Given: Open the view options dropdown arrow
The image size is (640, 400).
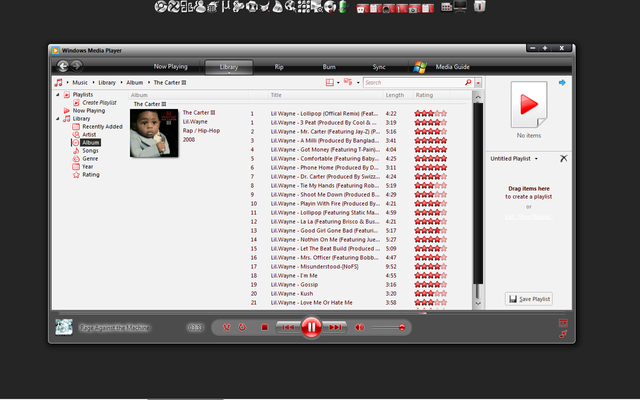Looking at the screenshot, I should 358,83.
